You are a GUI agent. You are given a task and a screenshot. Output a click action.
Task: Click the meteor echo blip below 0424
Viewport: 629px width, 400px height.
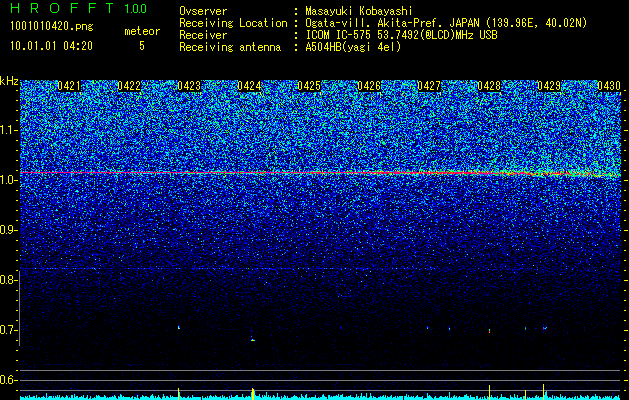[253, 340]
